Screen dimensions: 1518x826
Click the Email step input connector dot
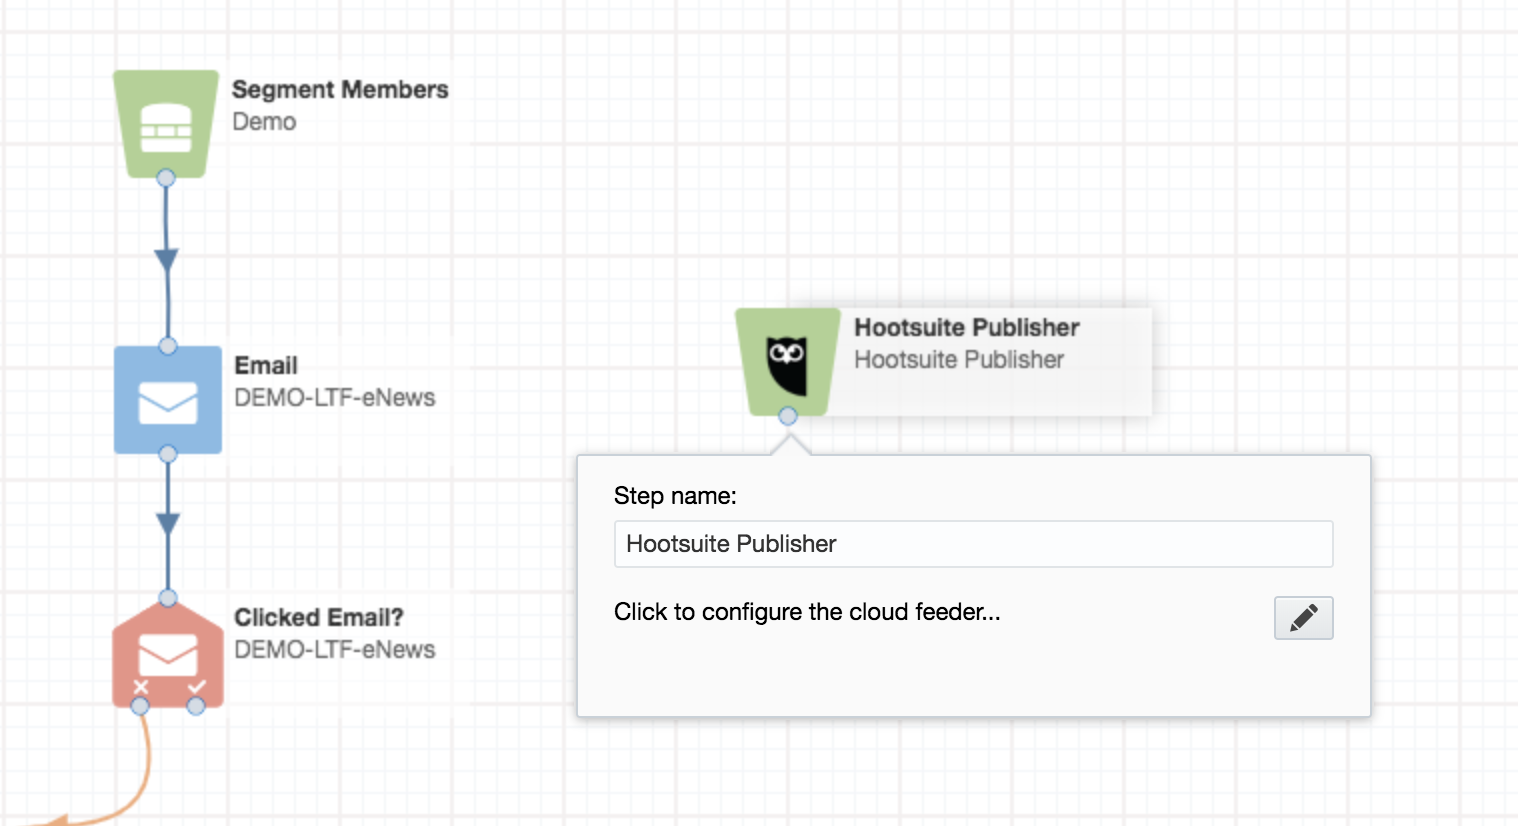[x=168, y=346]
